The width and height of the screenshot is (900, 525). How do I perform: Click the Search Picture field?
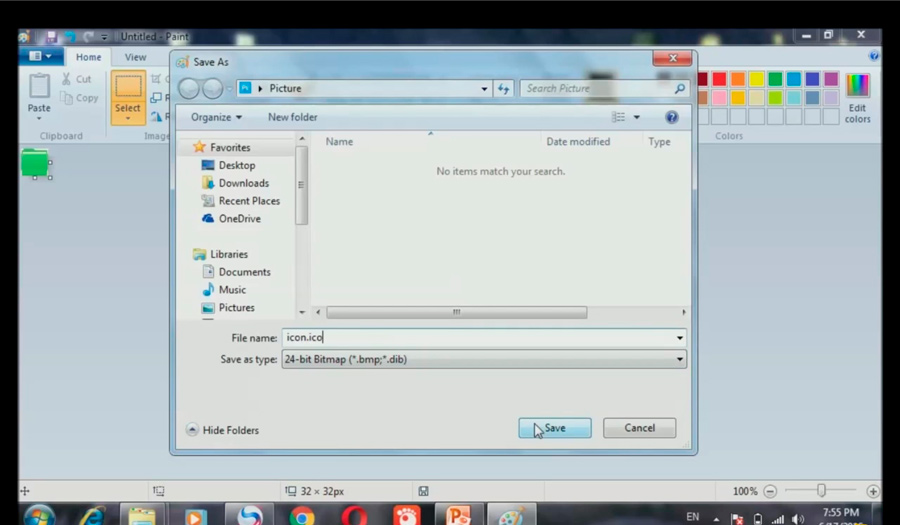click(597, 88)
